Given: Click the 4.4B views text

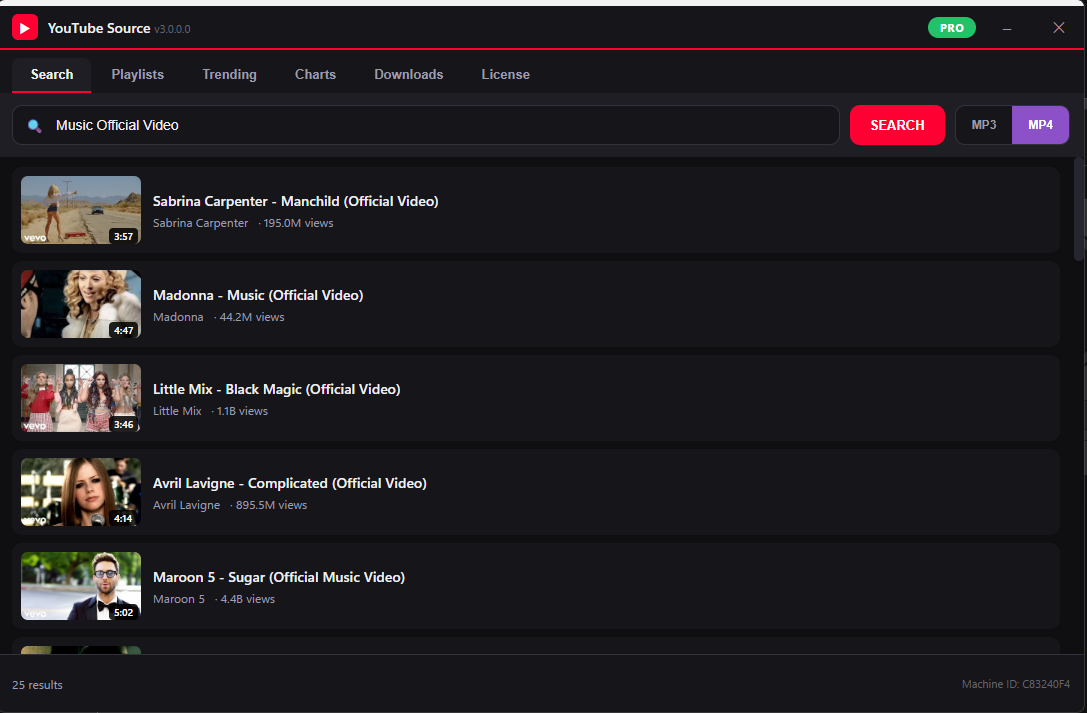Looking at the screenshot, I should point(247,599).
